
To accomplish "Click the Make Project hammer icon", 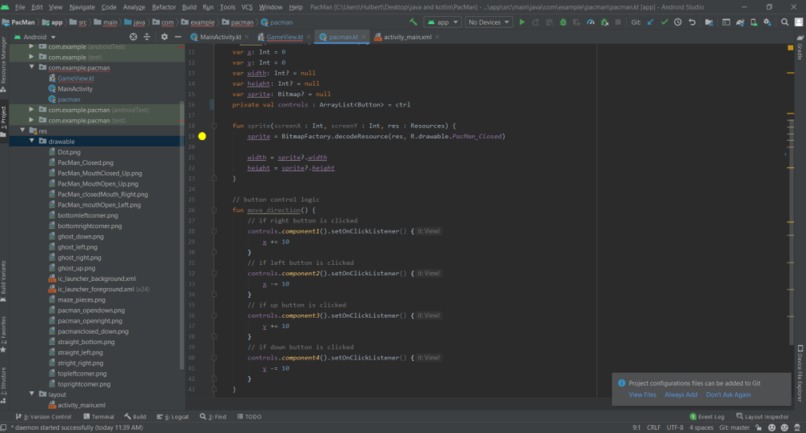I will [413, 22].
